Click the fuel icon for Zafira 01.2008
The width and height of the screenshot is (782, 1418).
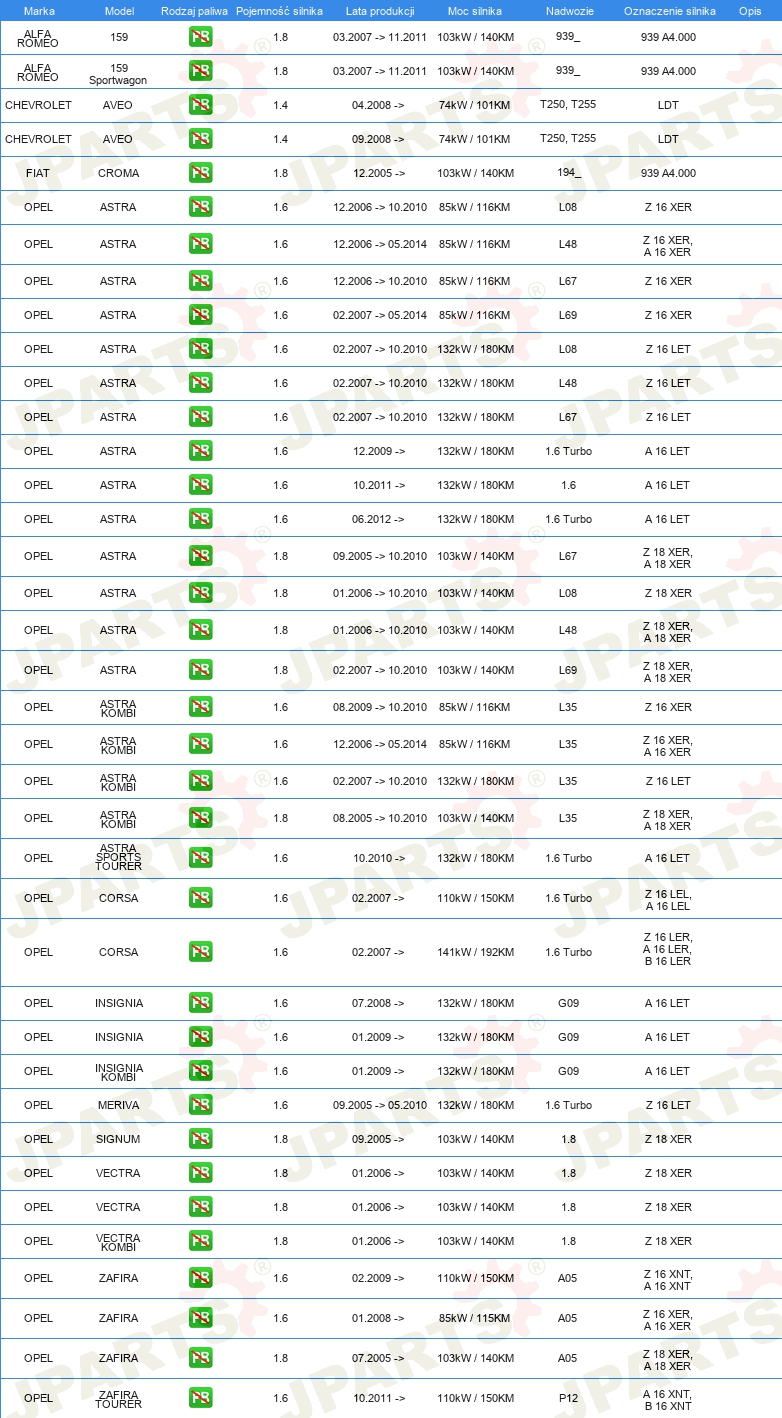coord(200,1318)
